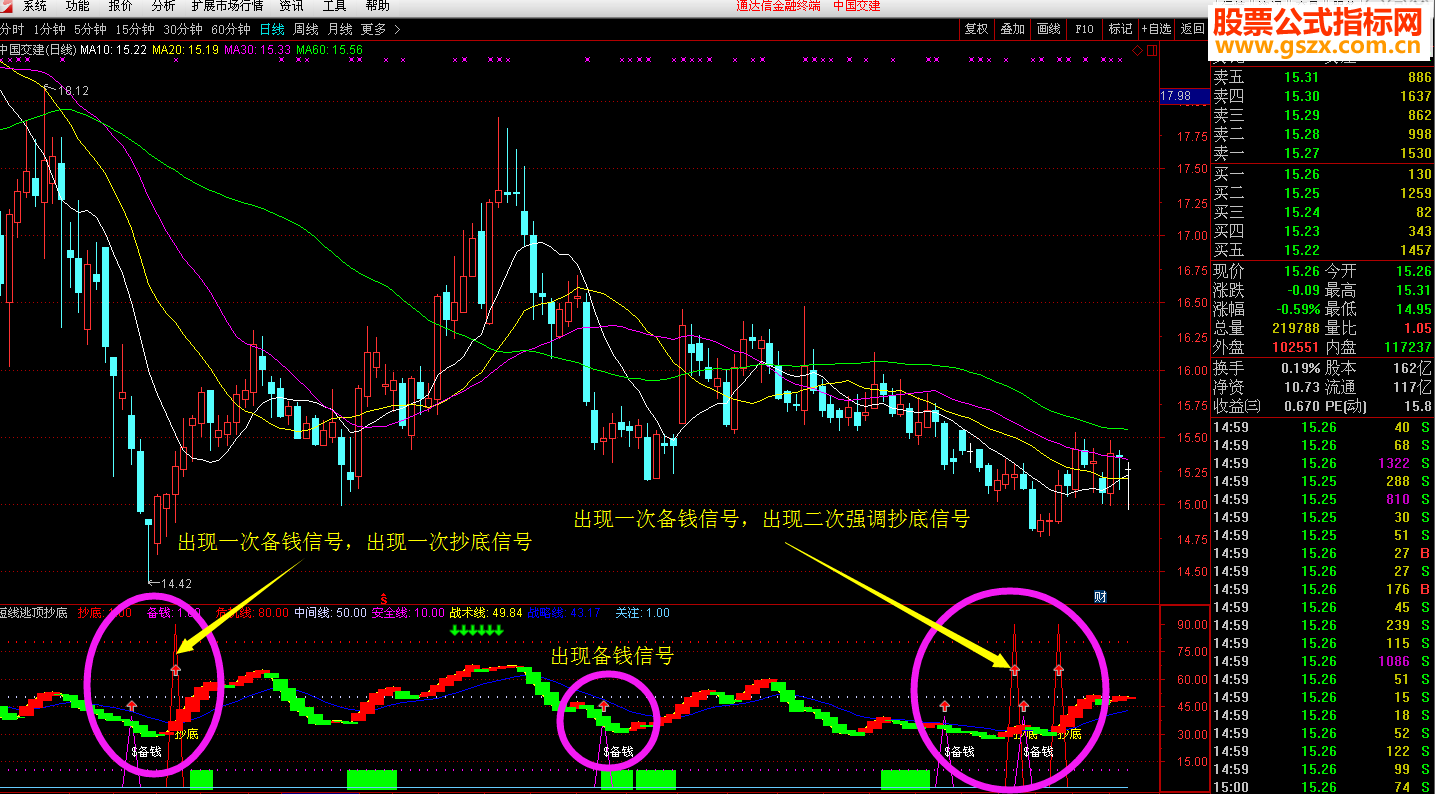Select the 买三 15.24 order row

pos(1322,213)
